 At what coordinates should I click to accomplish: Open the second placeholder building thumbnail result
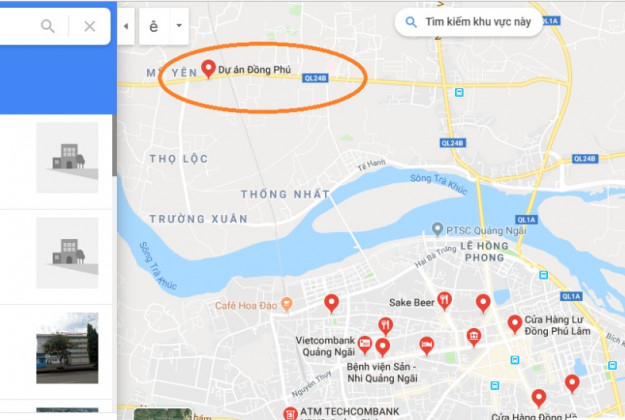tap(67, 253)
